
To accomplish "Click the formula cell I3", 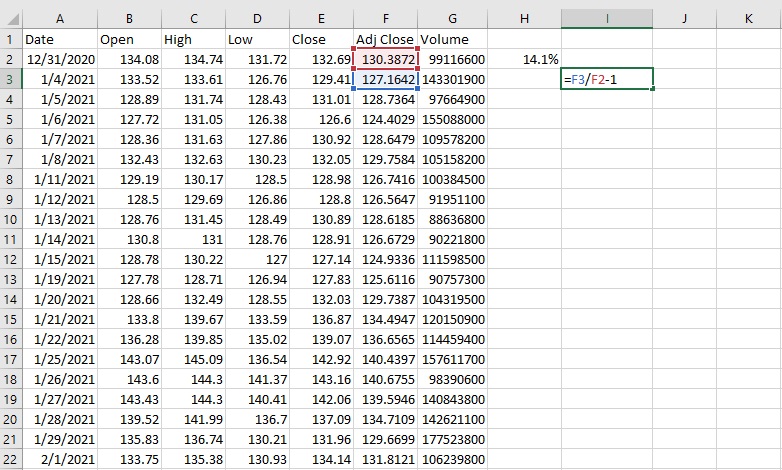I will coord(608,79).
